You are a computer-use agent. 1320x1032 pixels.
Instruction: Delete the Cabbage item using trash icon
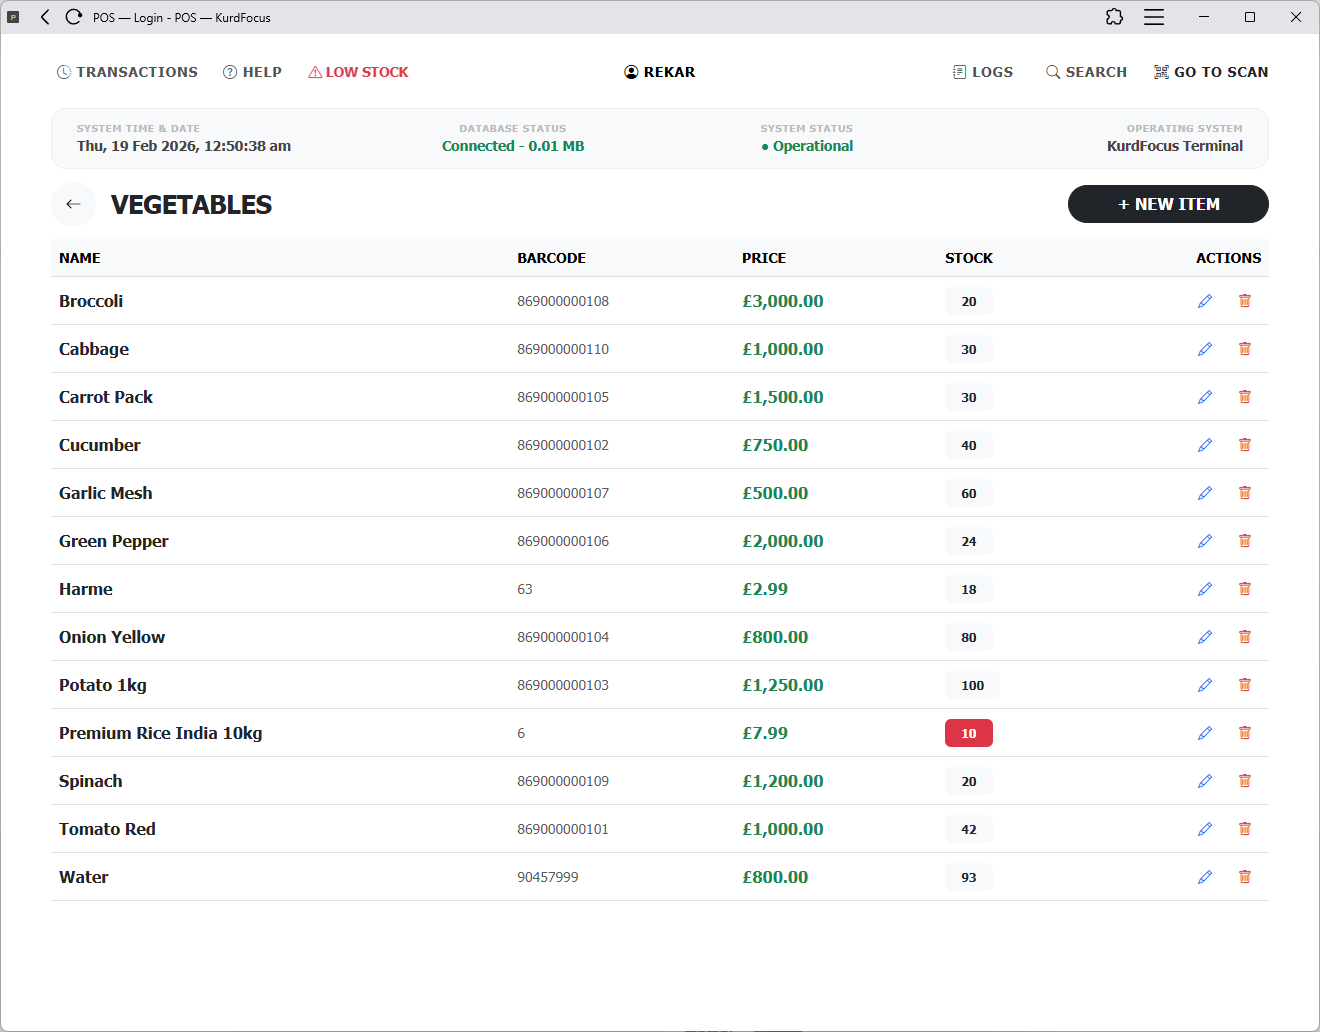pyautogui.click(x=1245, y=349)
